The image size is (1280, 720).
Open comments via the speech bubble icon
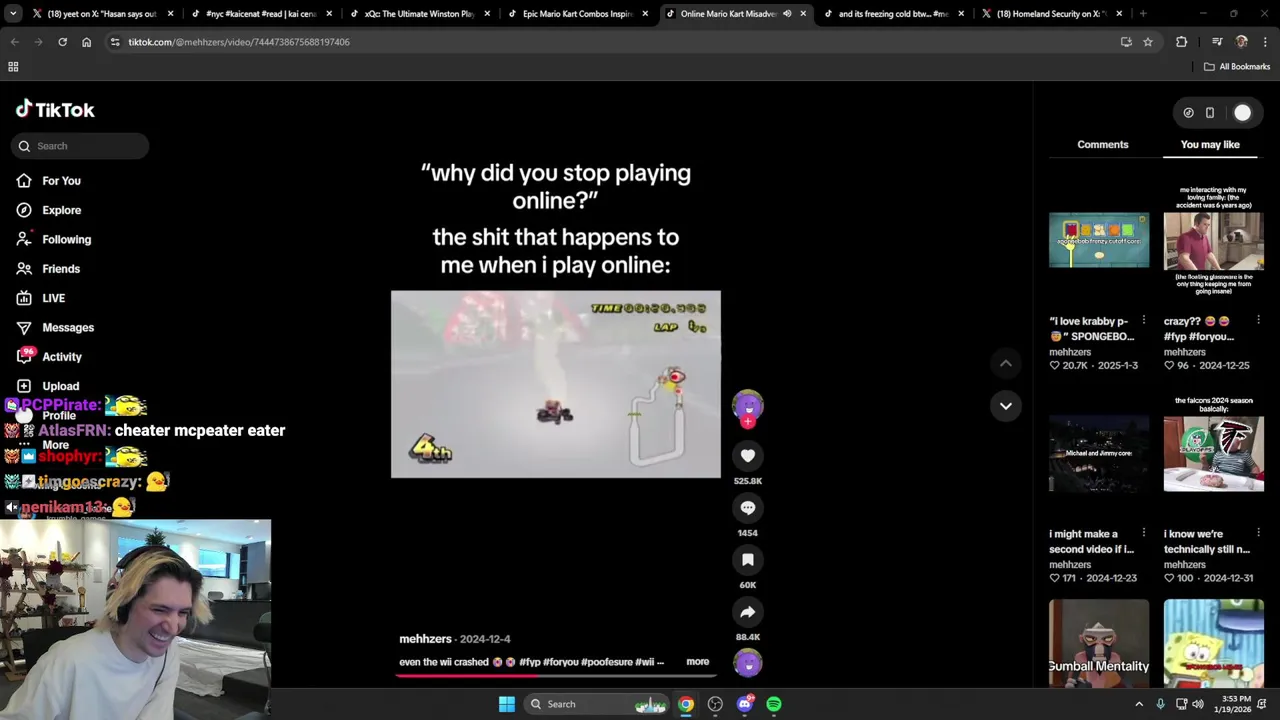(x=747, y=508)
